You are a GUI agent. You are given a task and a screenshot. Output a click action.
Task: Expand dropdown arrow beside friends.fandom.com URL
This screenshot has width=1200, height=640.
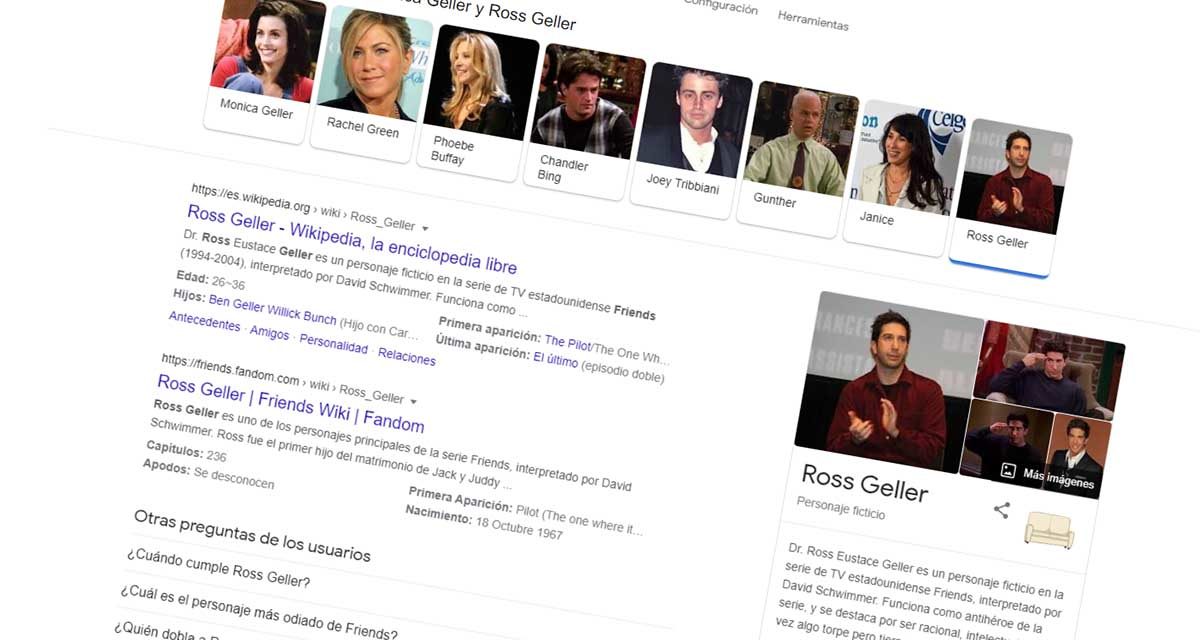point(413,400)
